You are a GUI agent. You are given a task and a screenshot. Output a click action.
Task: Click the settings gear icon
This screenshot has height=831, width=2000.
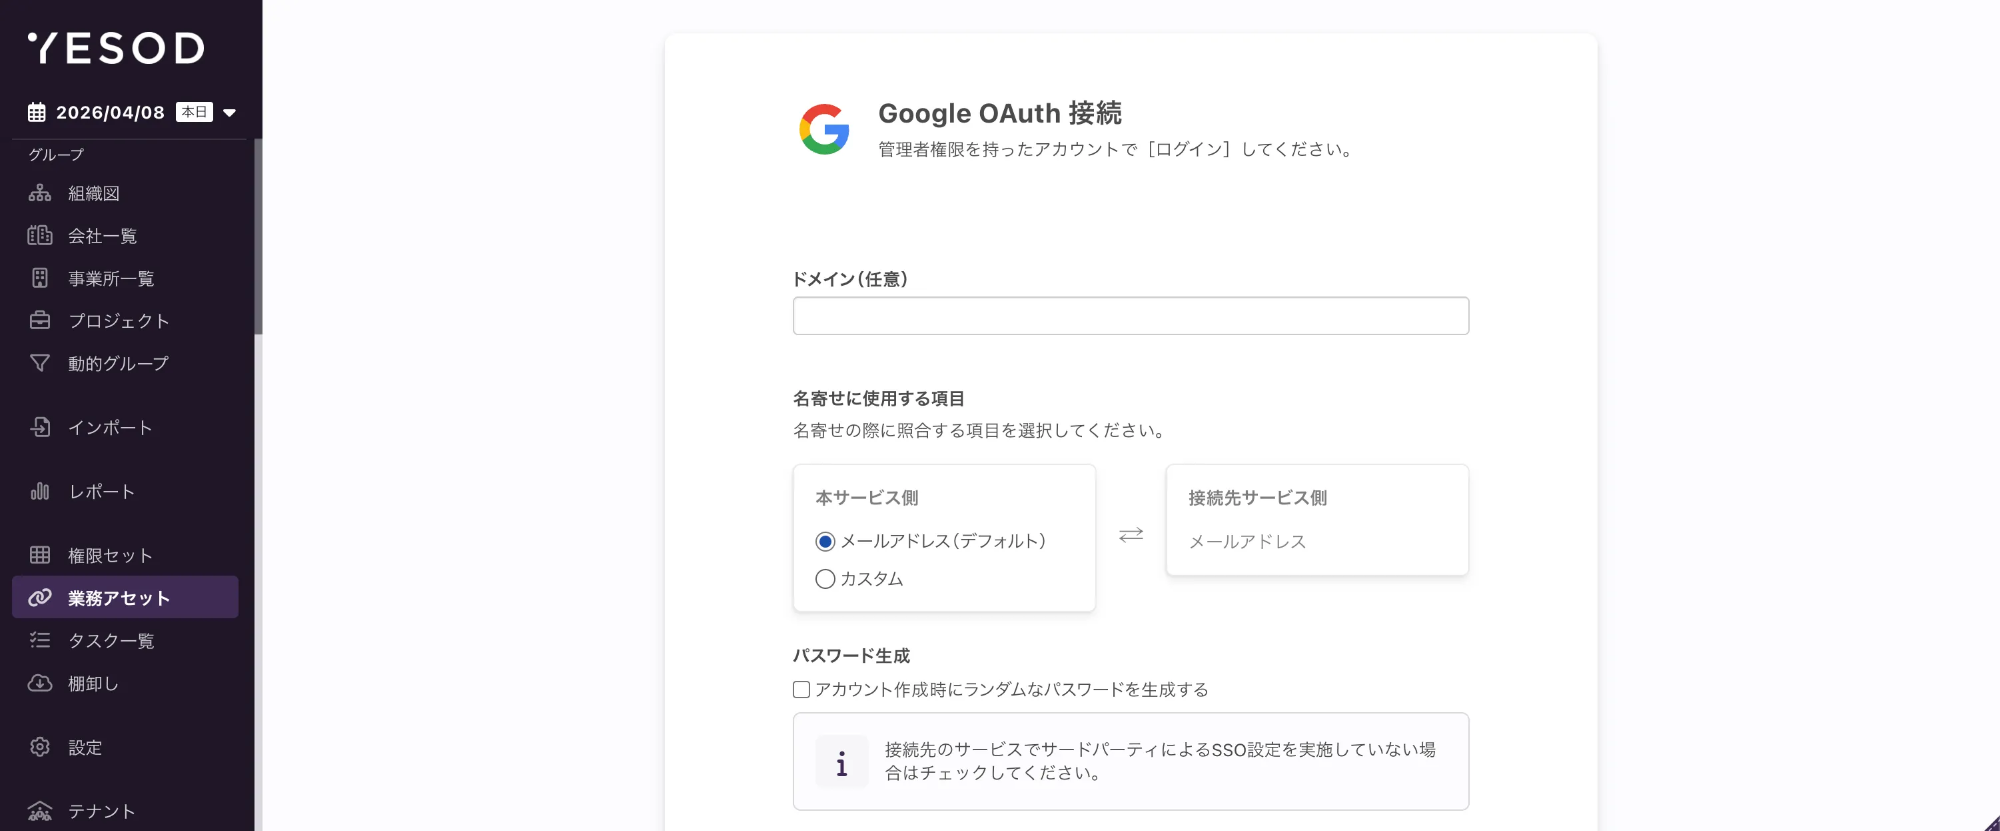pos(40,747)
